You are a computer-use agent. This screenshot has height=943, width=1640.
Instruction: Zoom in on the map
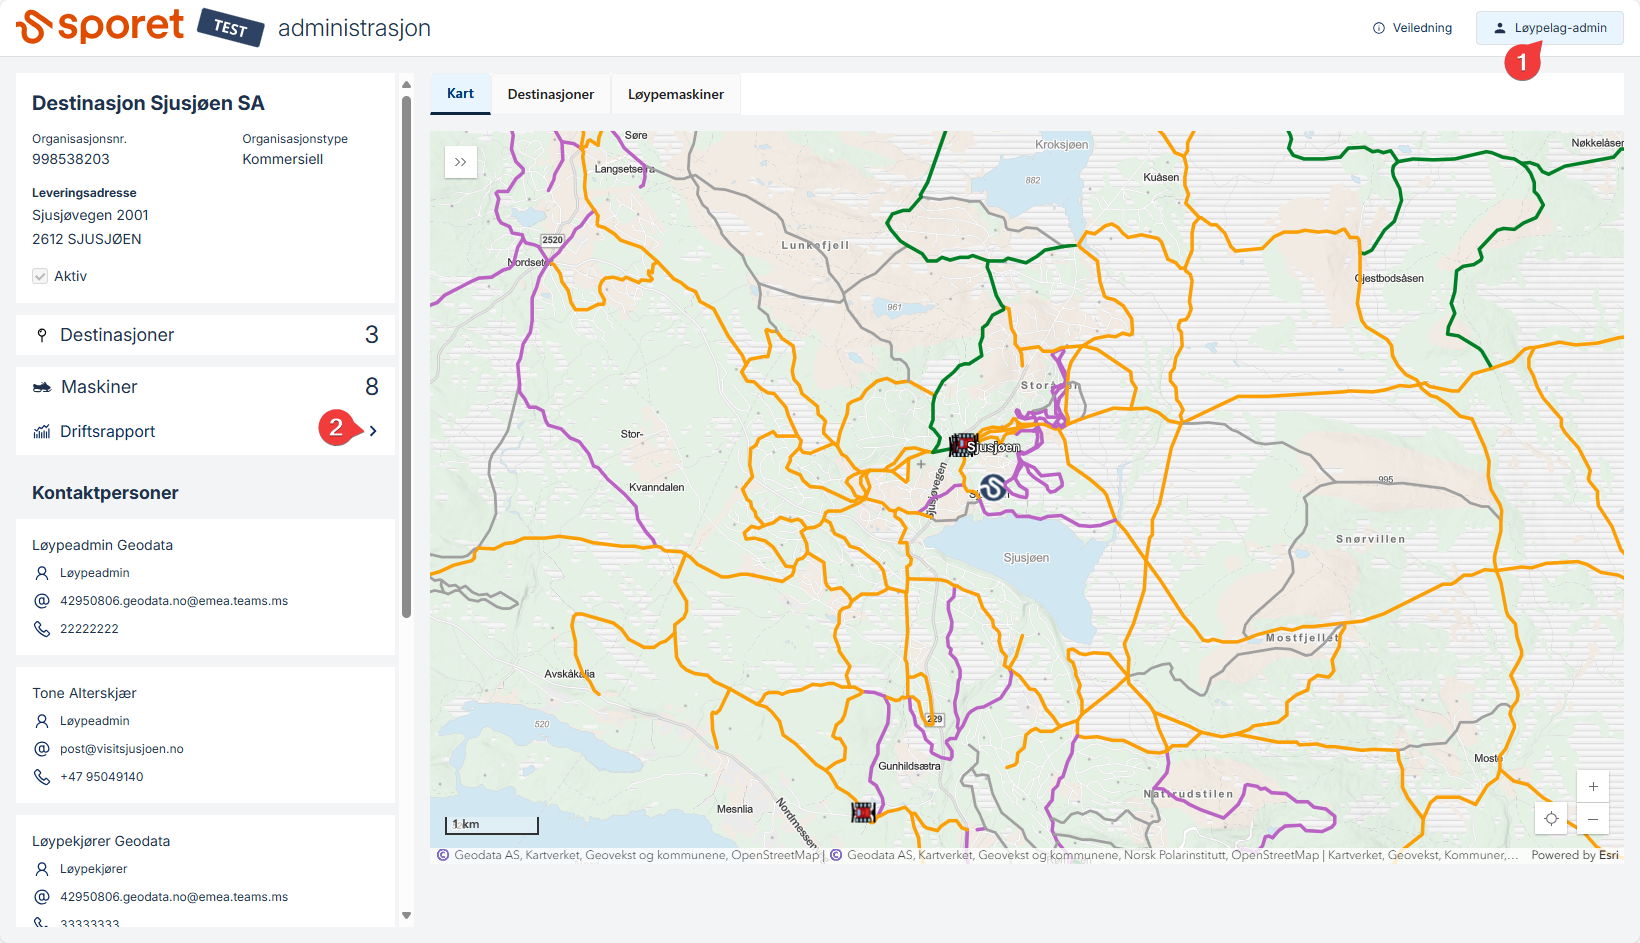pyautogui.click(x=1593, y=786)
